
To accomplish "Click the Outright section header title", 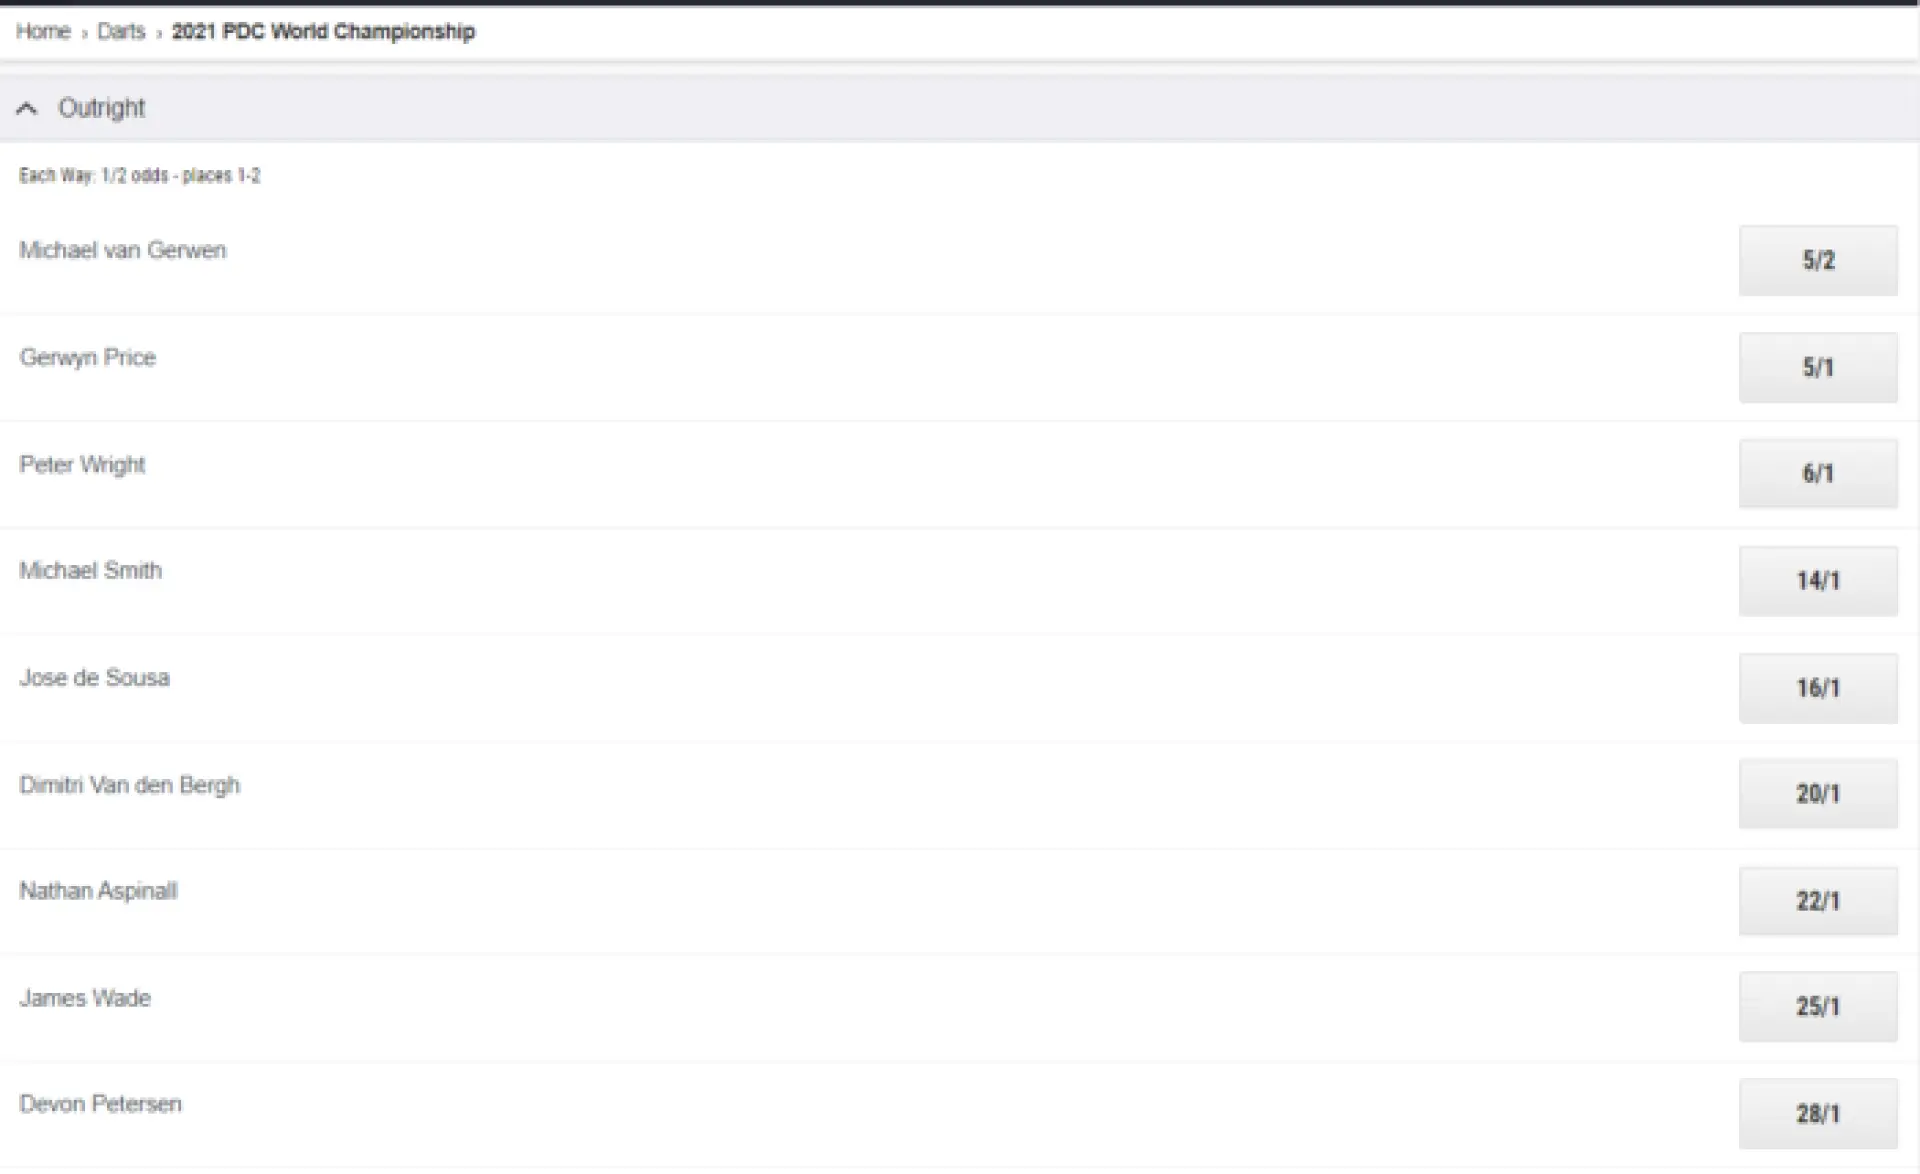I will pyautogui.click(x=101, y=108).
